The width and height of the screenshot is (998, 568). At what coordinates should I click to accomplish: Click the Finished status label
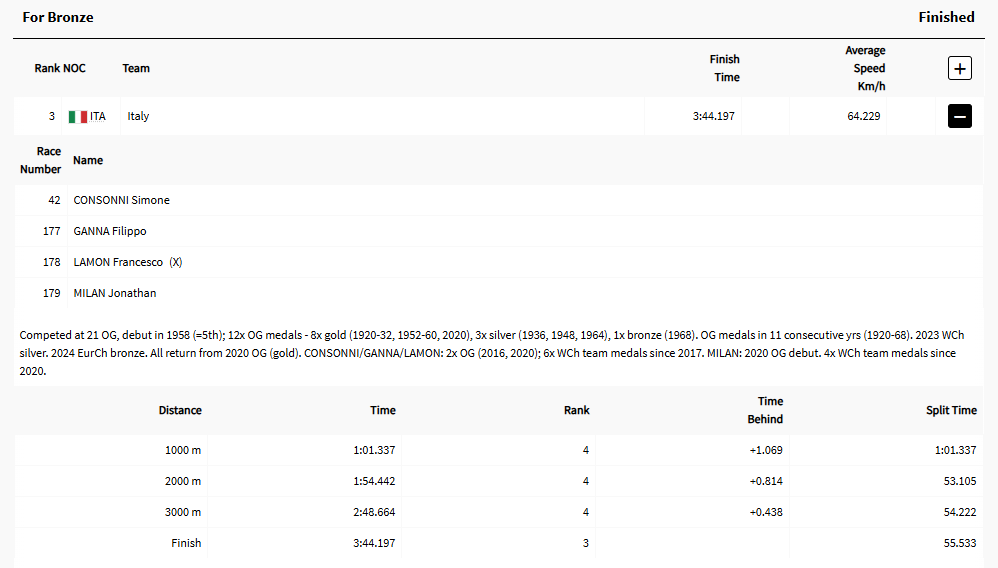[x=946, y=17]
